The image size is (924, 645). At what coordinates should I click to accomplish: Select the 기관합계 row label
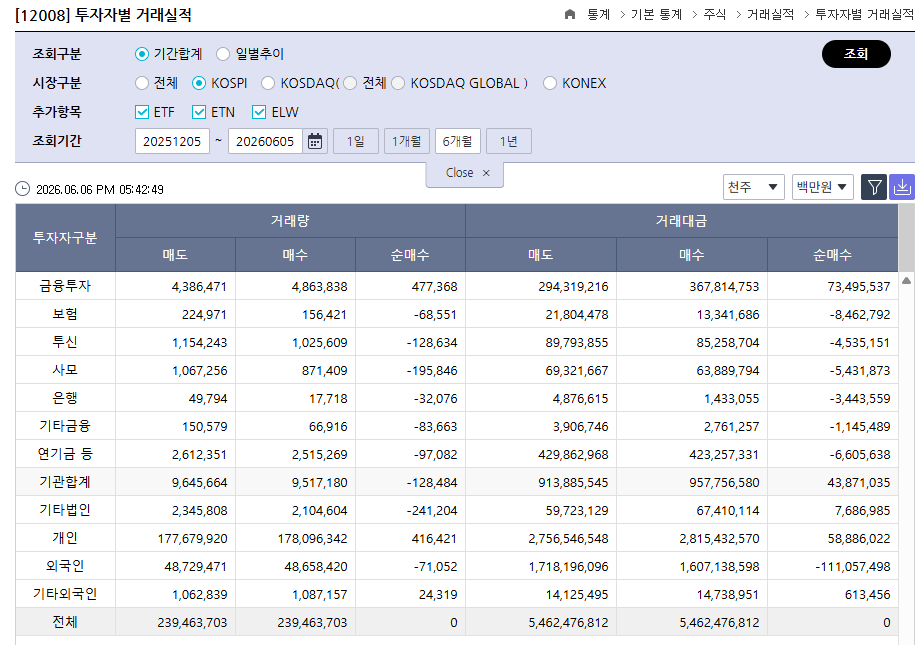coord(65,482)
